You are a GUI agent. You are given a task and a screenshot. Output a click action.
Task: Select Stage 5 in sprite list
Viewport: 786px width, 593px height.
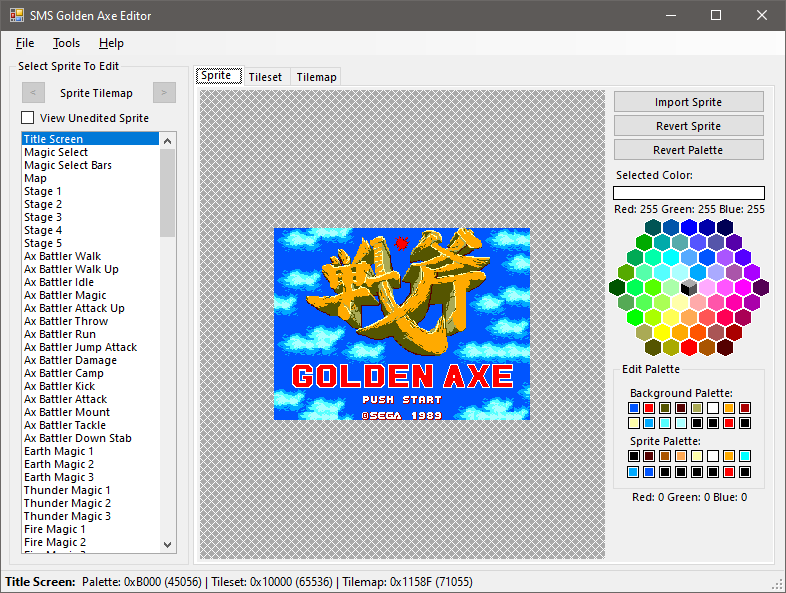pyautogui.click(x=91, y=243)
